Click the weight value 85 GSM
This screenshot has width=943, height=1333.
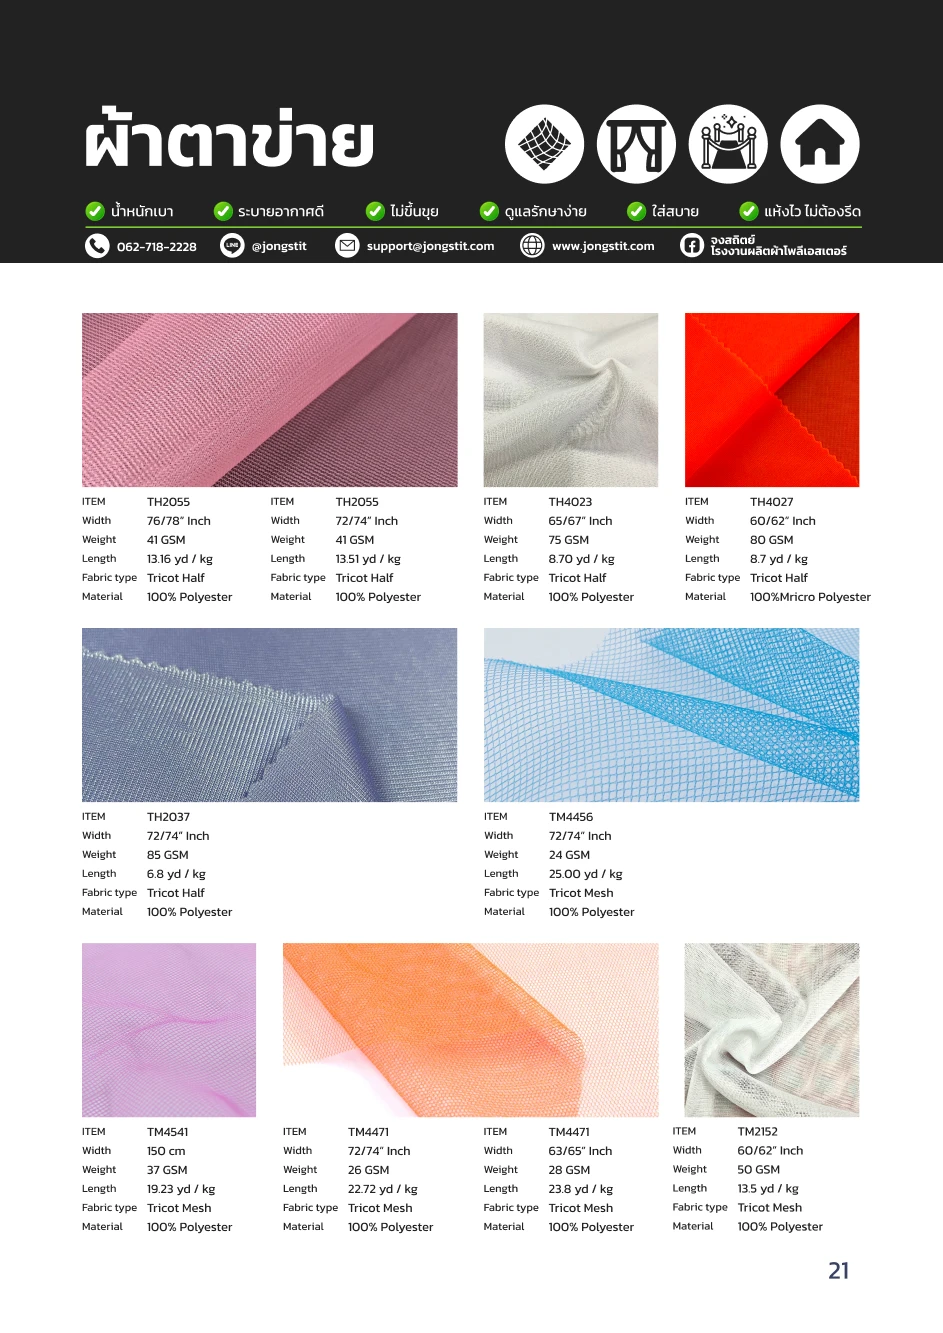tap(168, 855)
